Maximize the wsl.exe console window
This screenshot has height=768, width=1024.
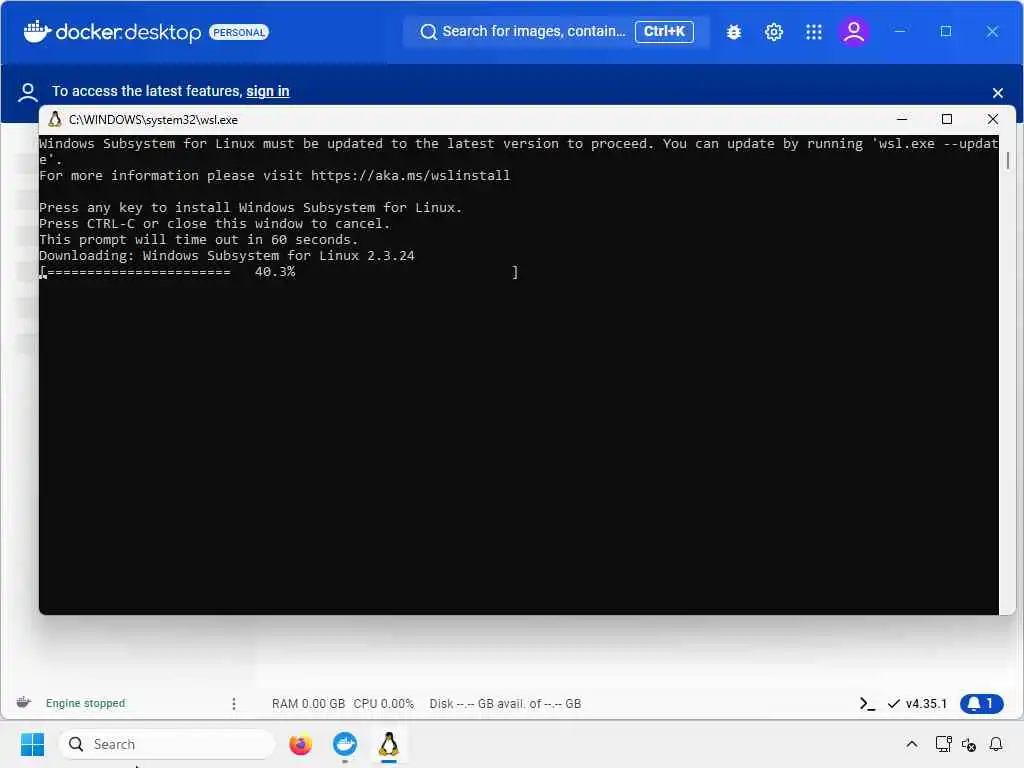(947, 119)
